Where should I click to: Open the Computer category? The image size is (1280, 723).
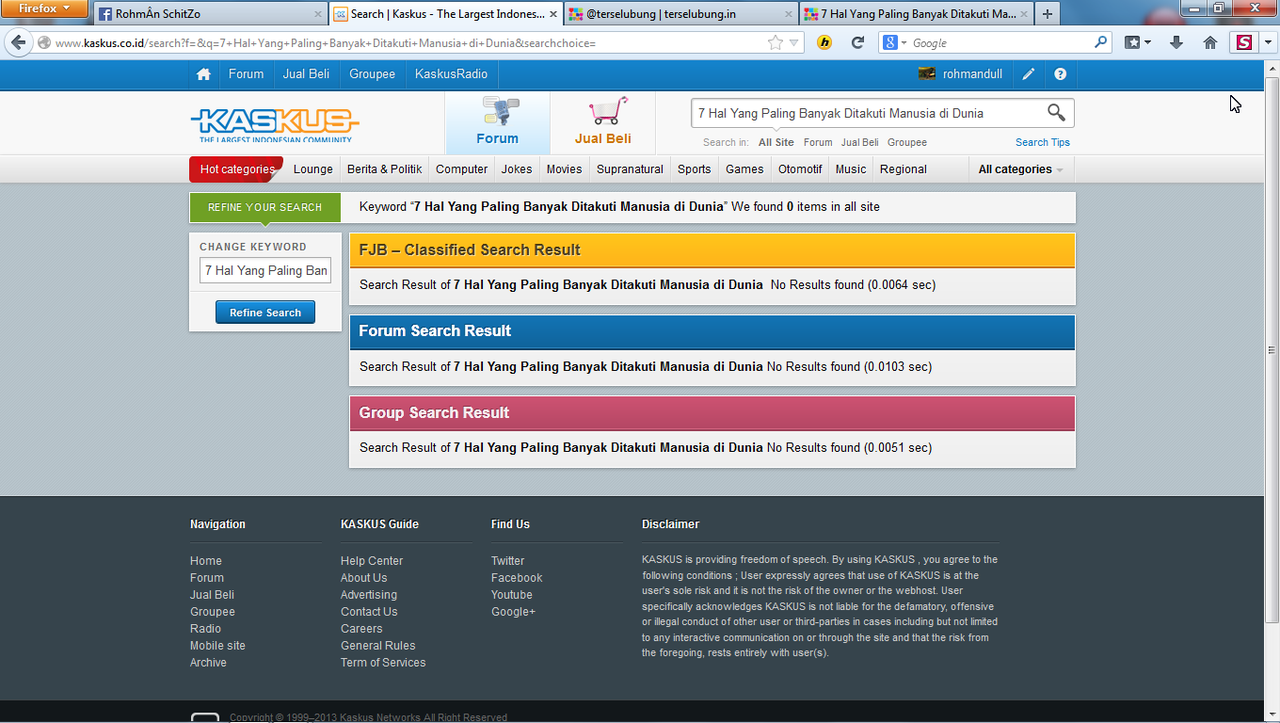tap(462, 169)
